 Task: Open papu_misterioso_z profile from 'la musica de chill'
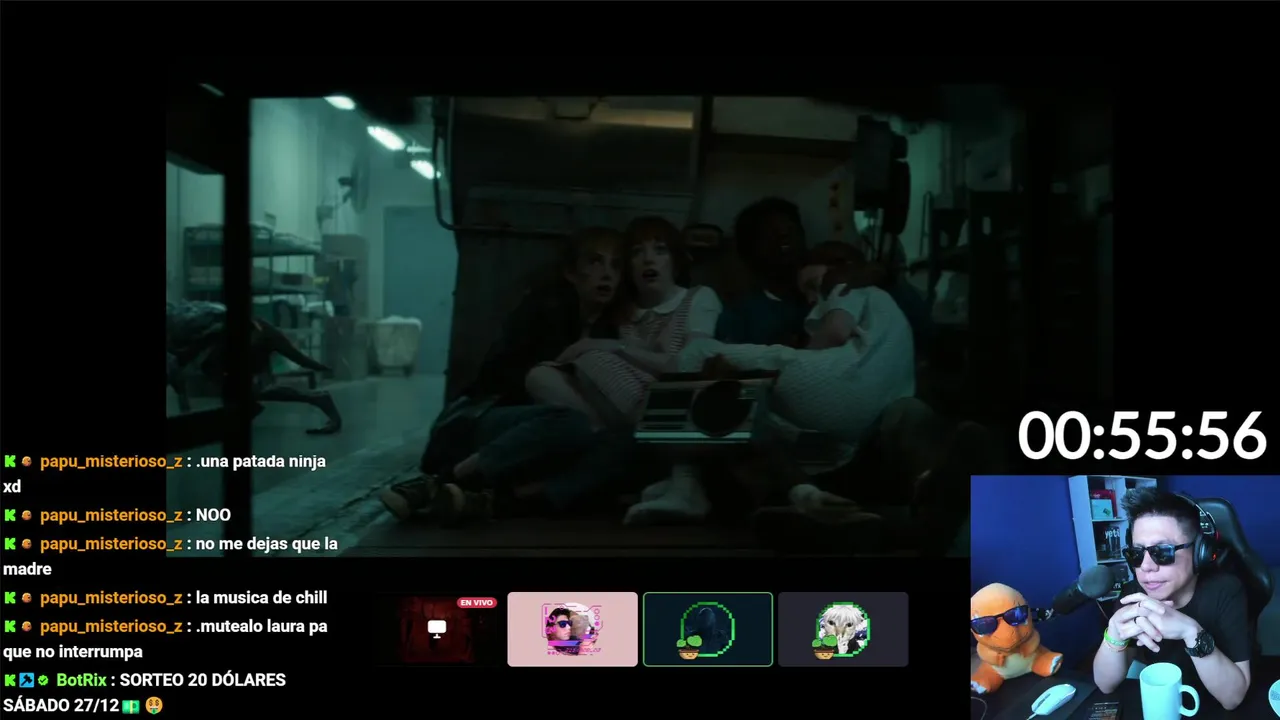pos(111,598)
